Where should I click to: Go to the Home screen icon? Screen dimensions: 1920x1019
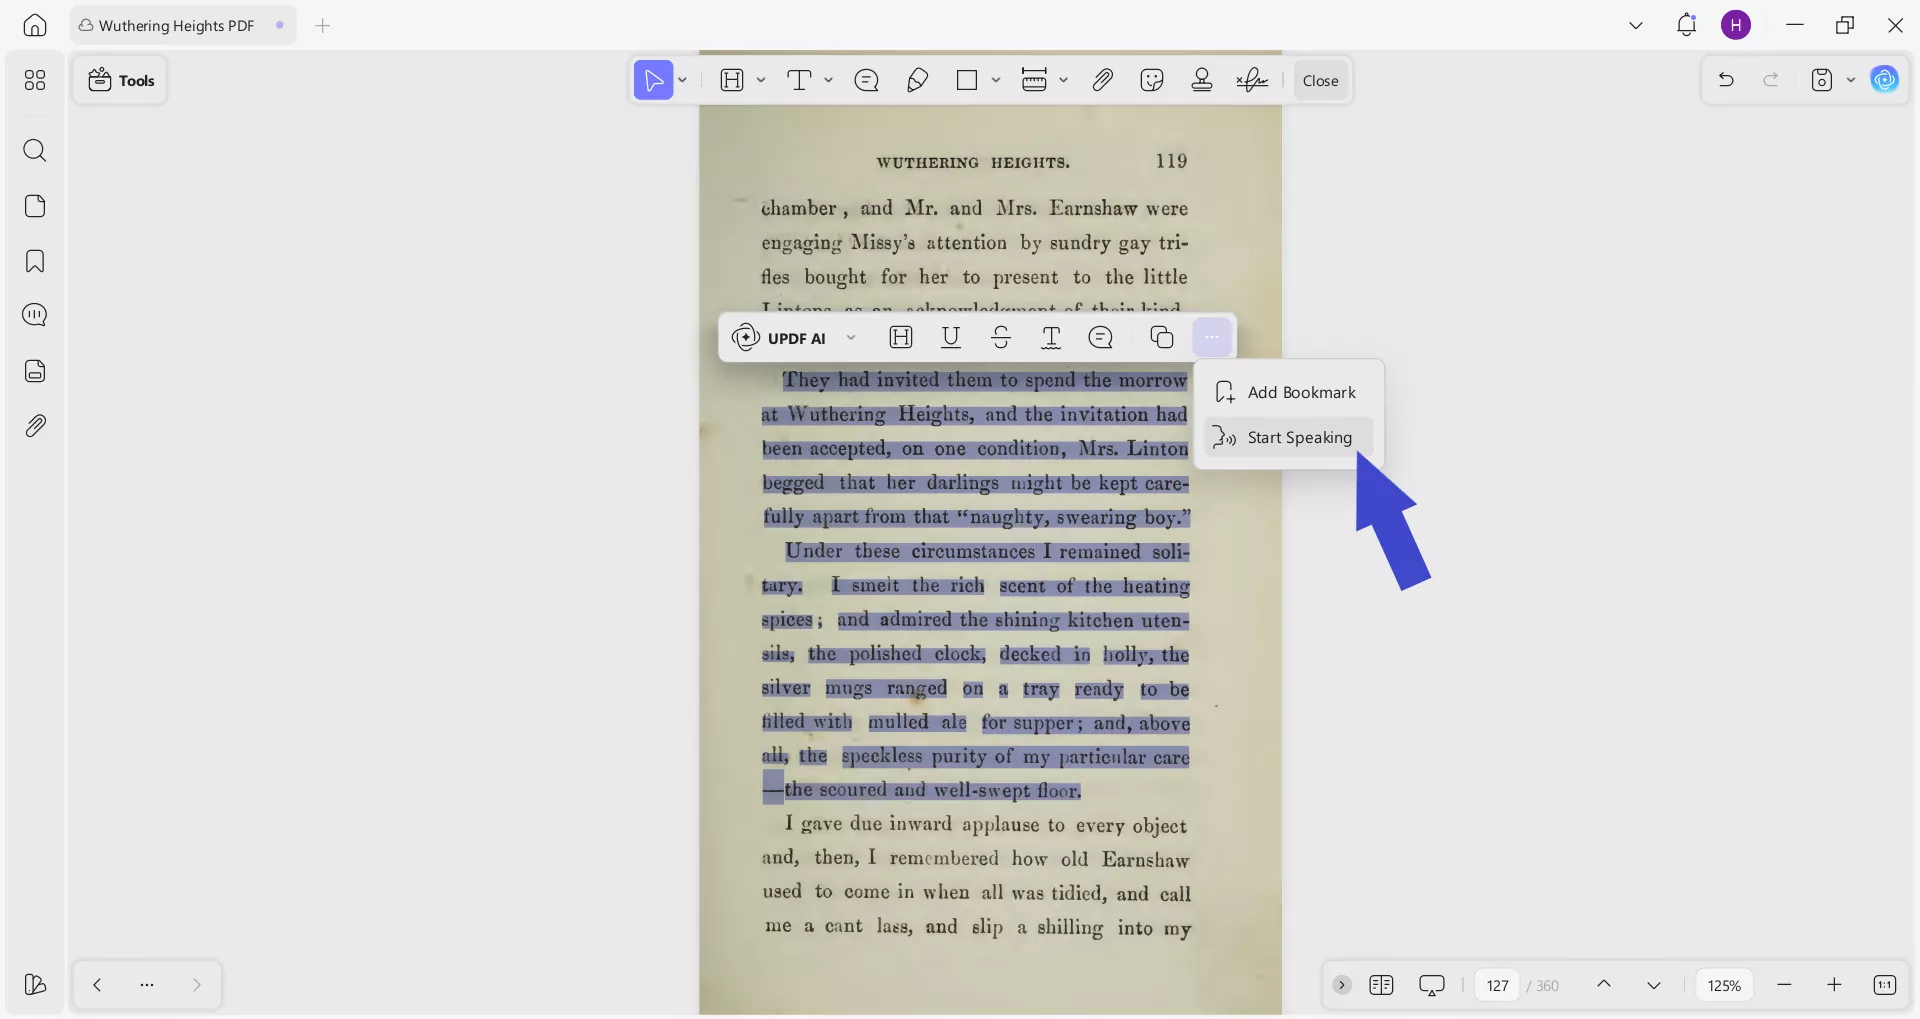point(35,25)
